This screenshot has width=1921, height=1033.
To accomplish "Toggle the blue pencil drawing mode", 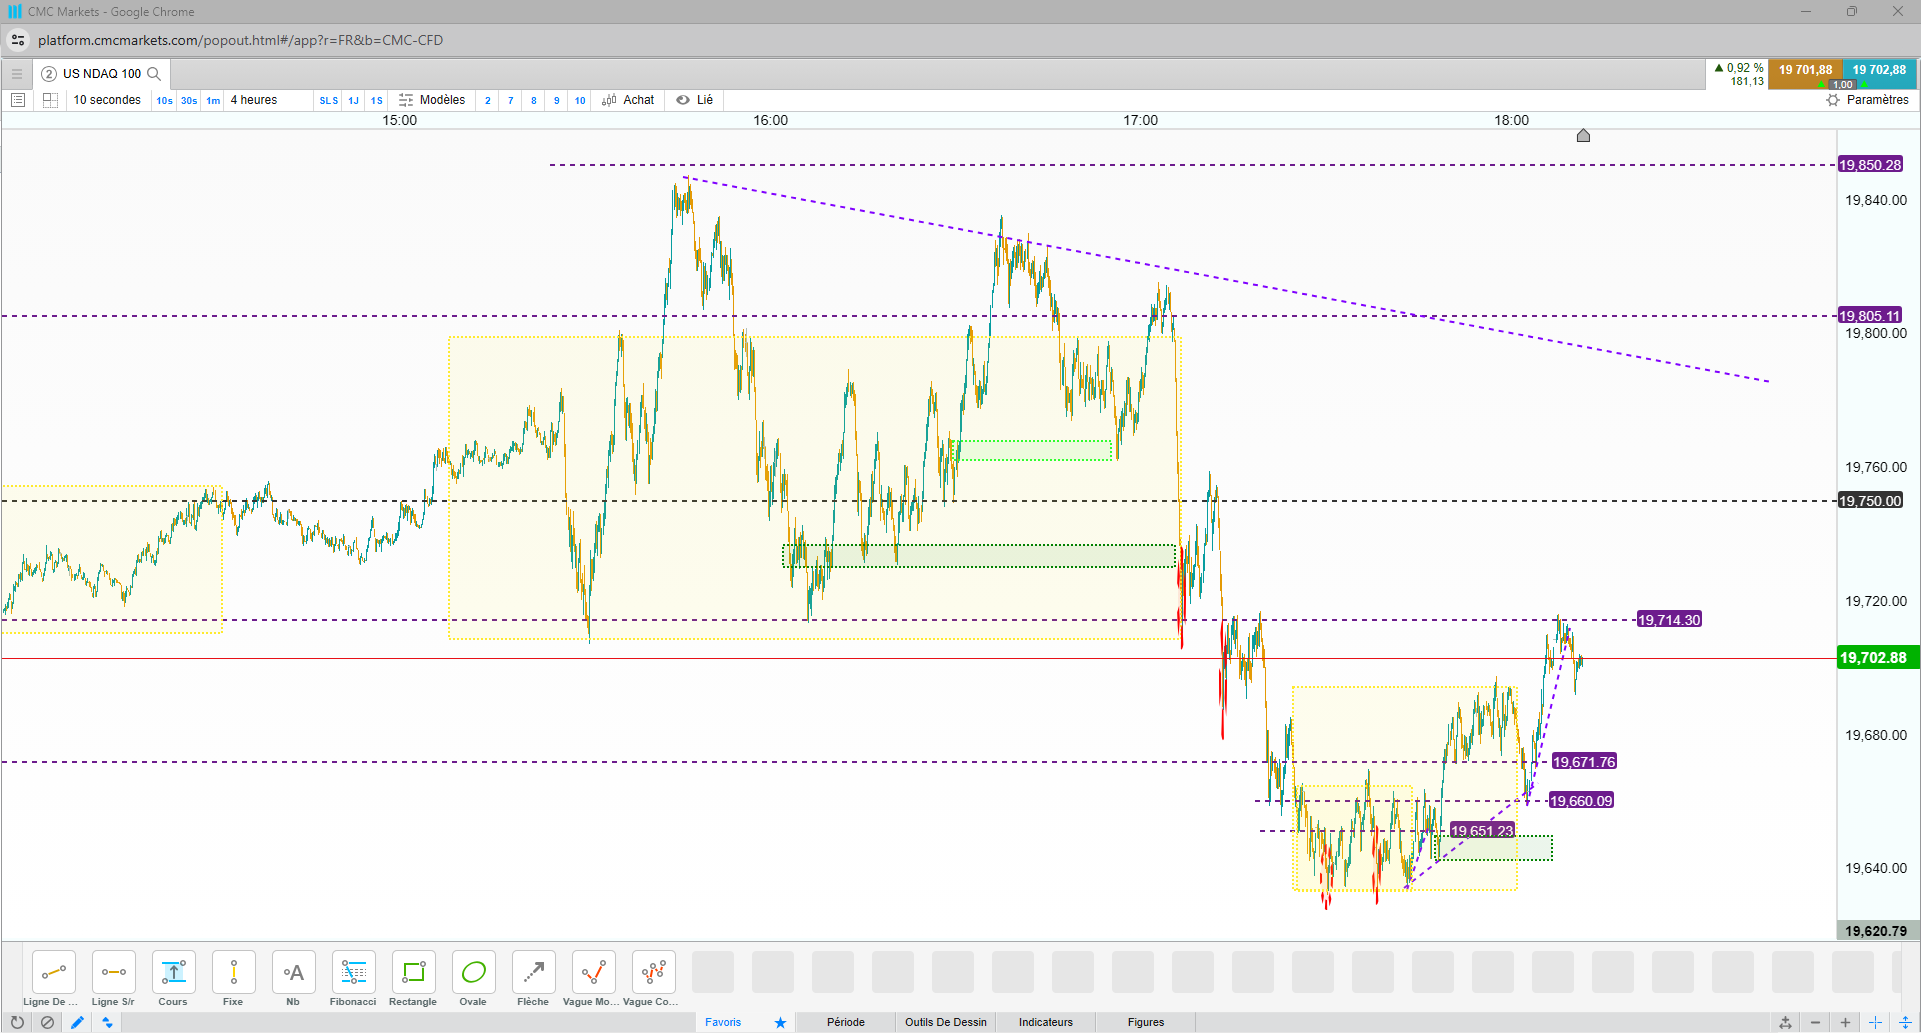I will (77, 1022).
